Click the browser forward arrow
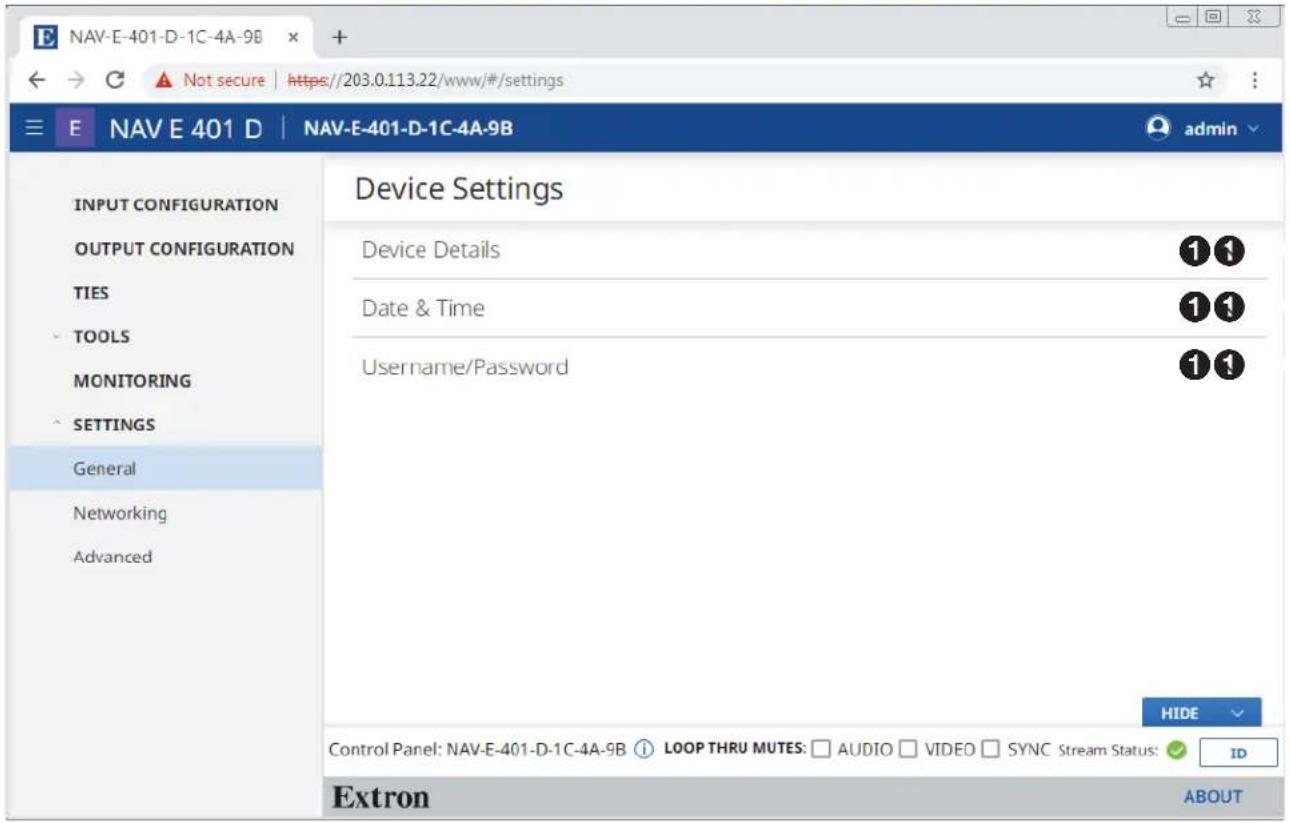 point(78,80)
